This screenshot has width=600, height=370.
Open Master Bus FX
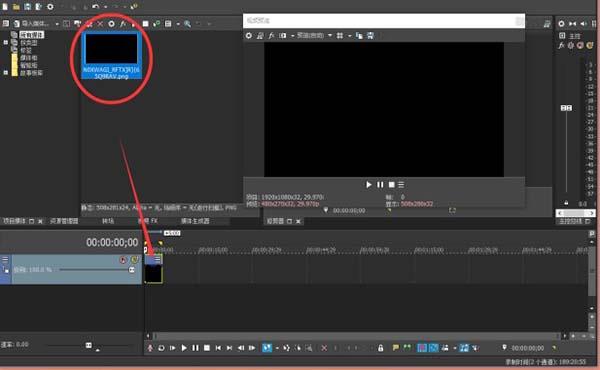(562, 46)
